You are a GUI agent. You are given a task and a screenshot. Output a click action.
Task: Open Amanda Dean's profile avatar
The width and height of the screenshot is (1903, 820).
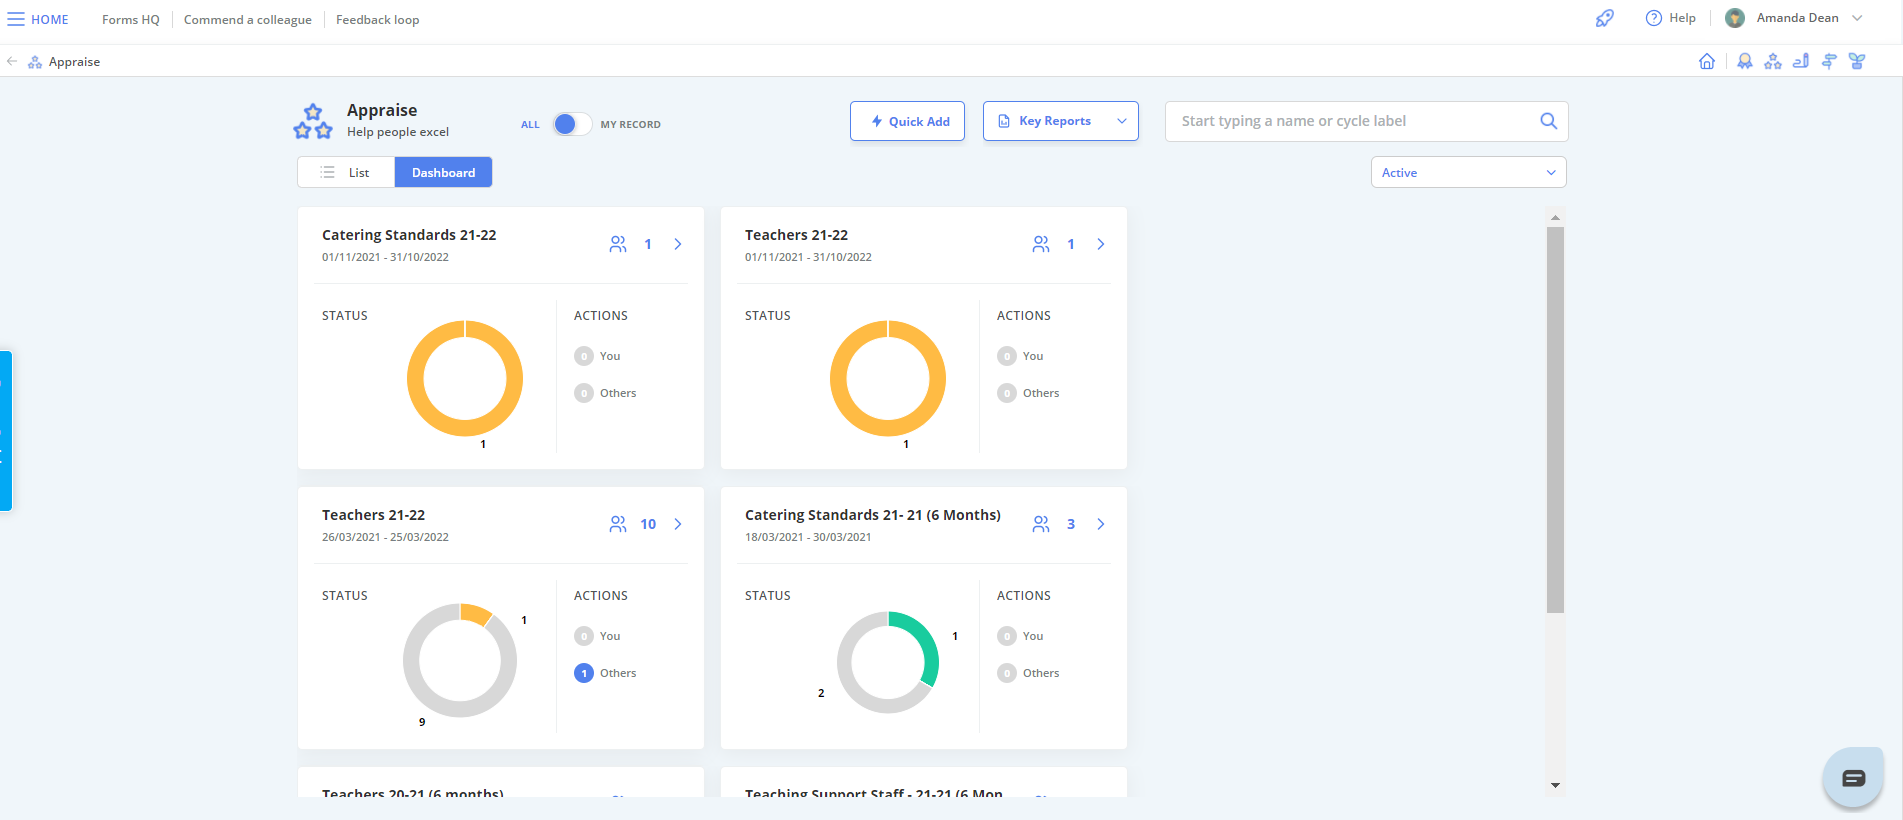[1735, 18]
